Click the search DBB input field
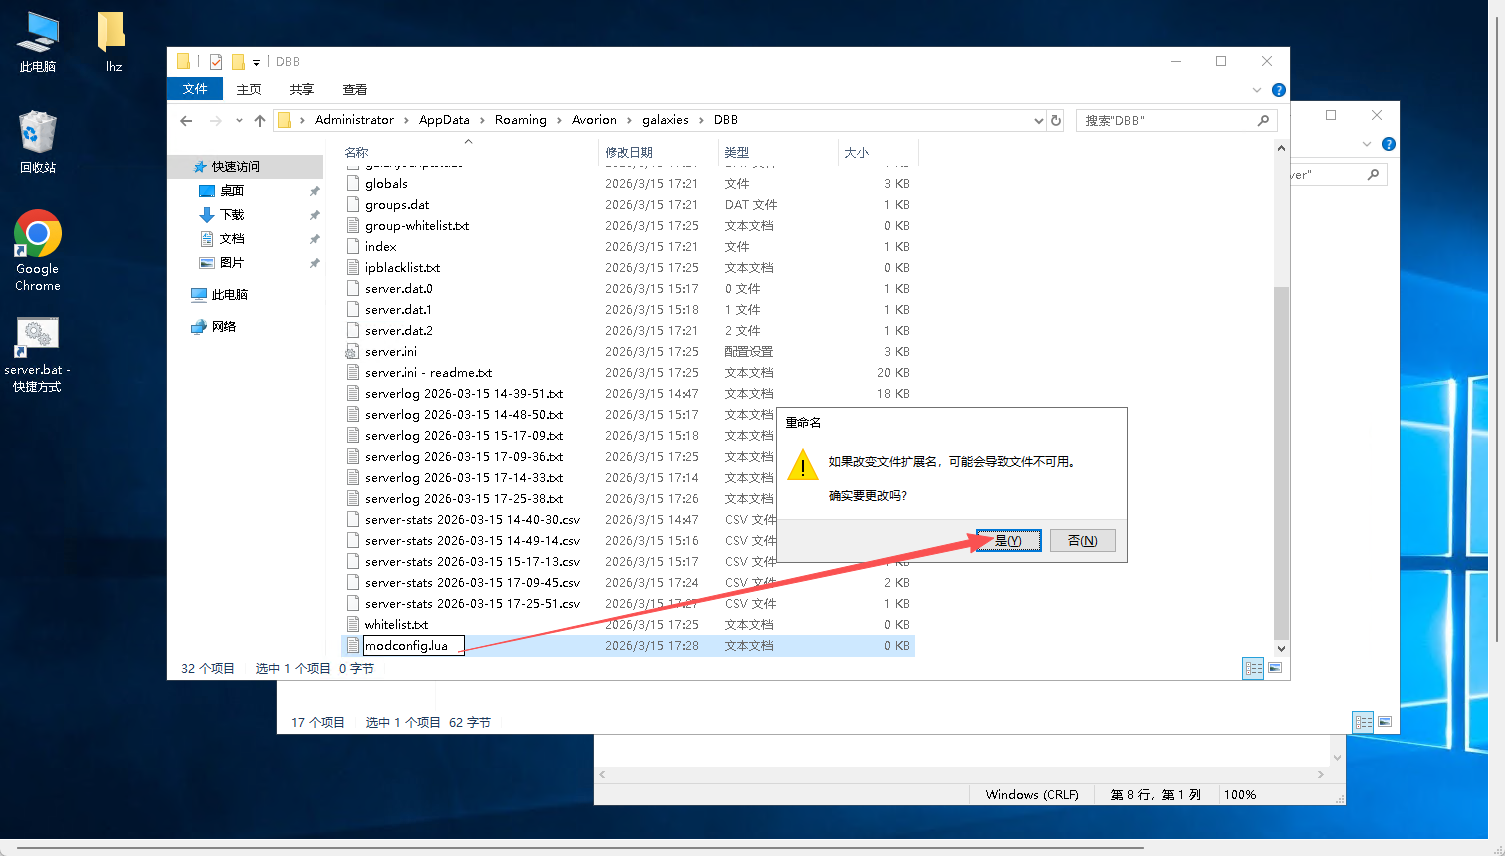Image resolution: width=1505 pixels, height=856 pixels. point(1165,121)
